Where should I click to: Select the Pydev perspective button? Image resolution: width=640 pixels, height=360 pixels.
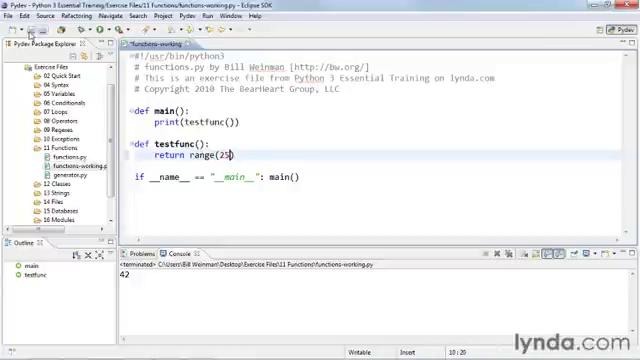point(621,30)
